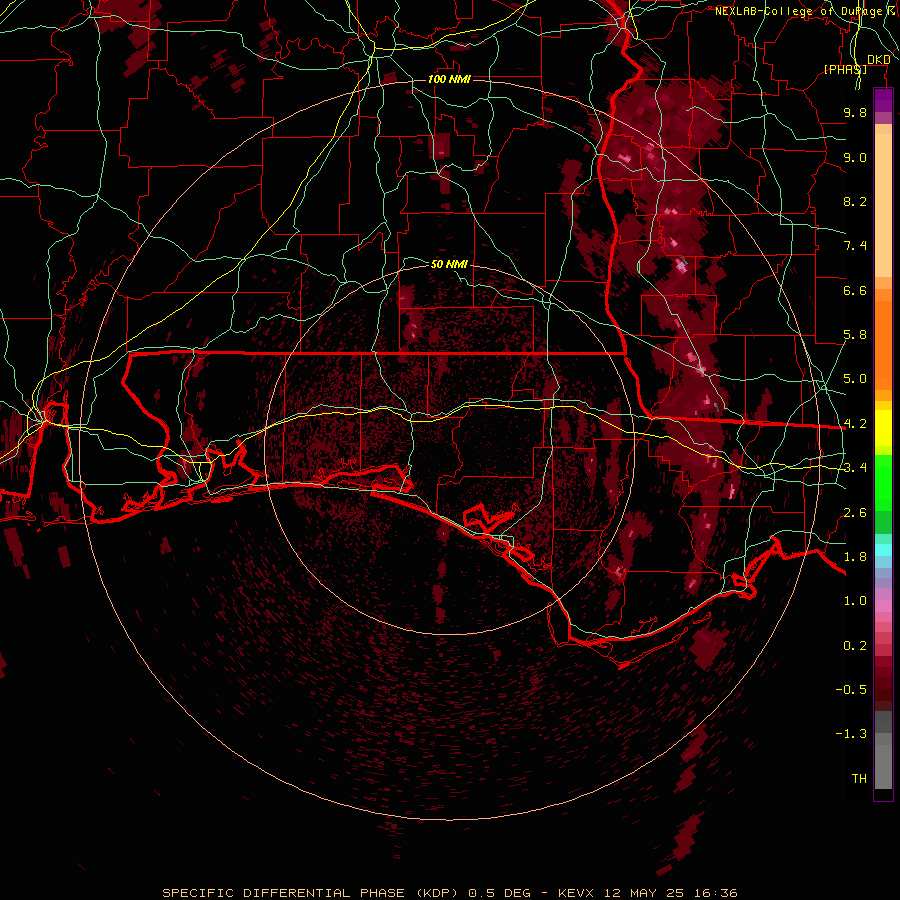Select the [PHAS] label above the color scale
Image resolution: width=900 pixels, height=900 pixels.
[x=845, y=69]
